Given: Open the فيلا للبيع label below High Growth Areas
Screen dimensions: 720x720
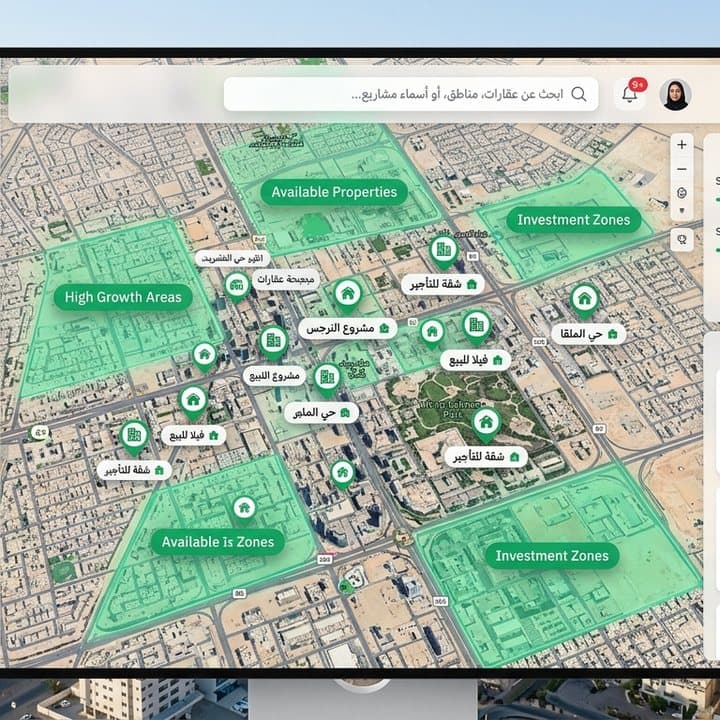Looking at the screenshot, I should pos(193,435).
